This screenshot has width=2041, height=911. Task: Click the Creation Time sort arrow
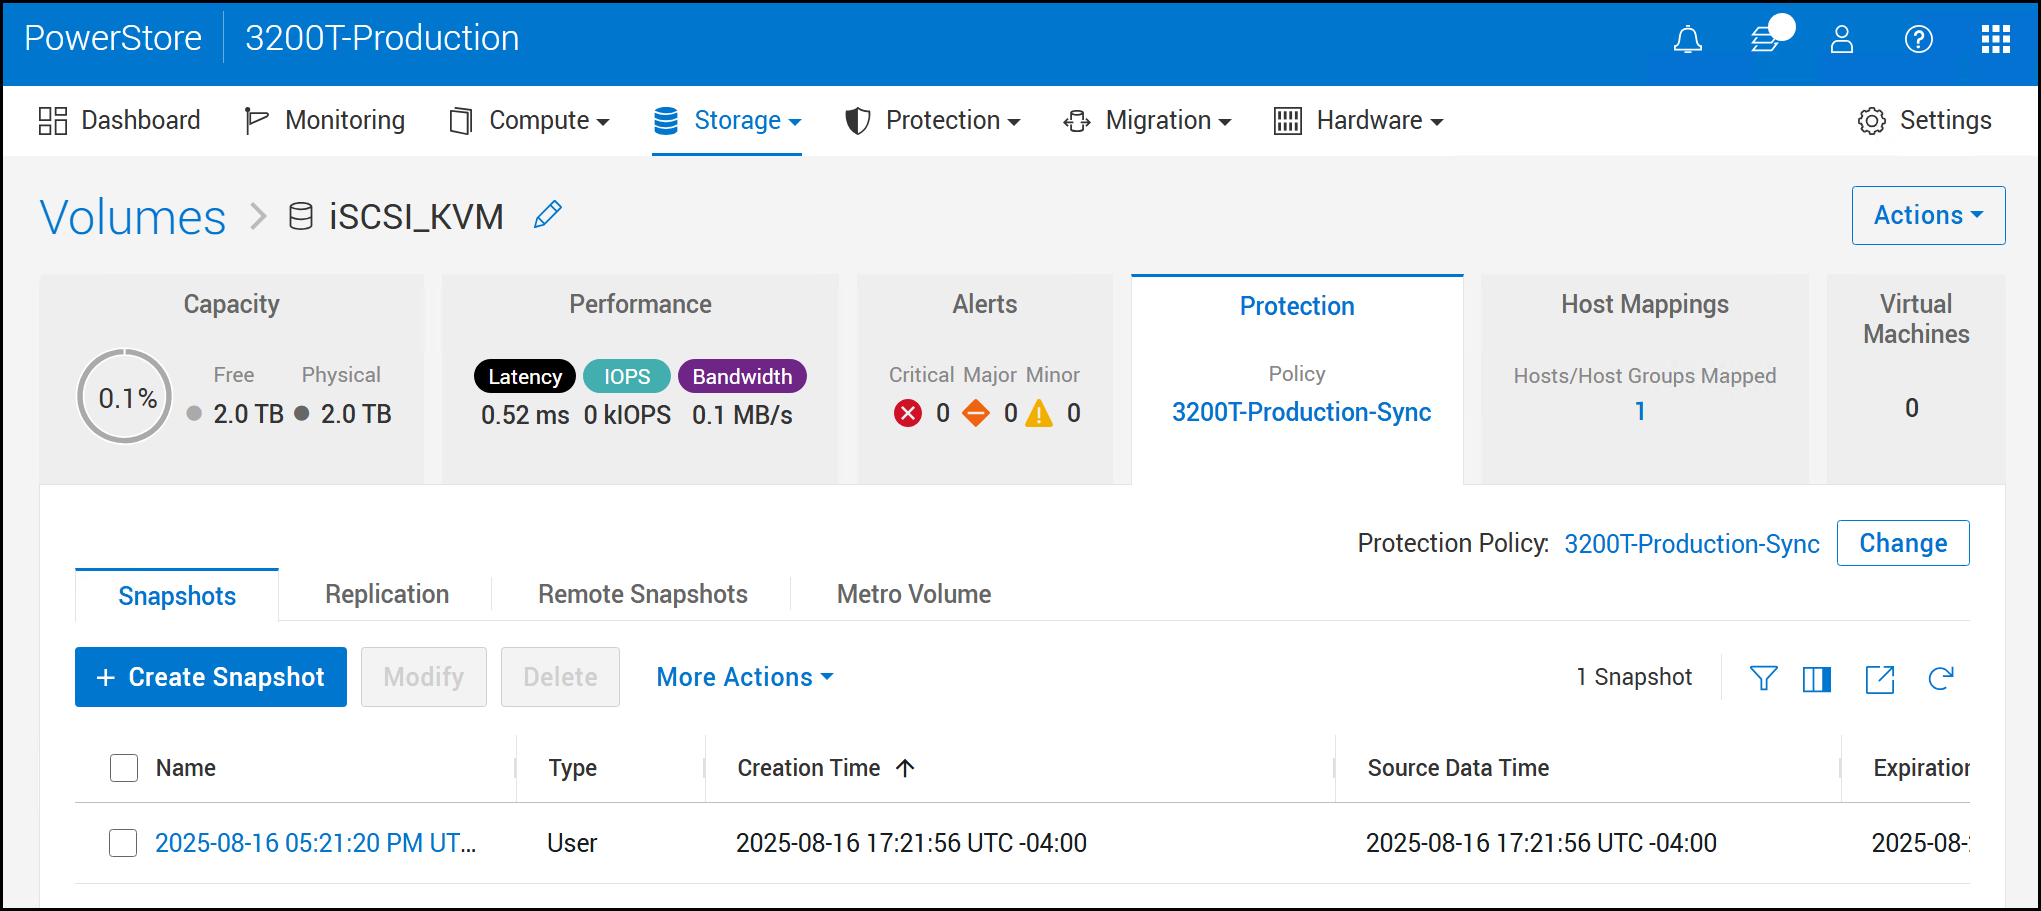coord(906,768)
